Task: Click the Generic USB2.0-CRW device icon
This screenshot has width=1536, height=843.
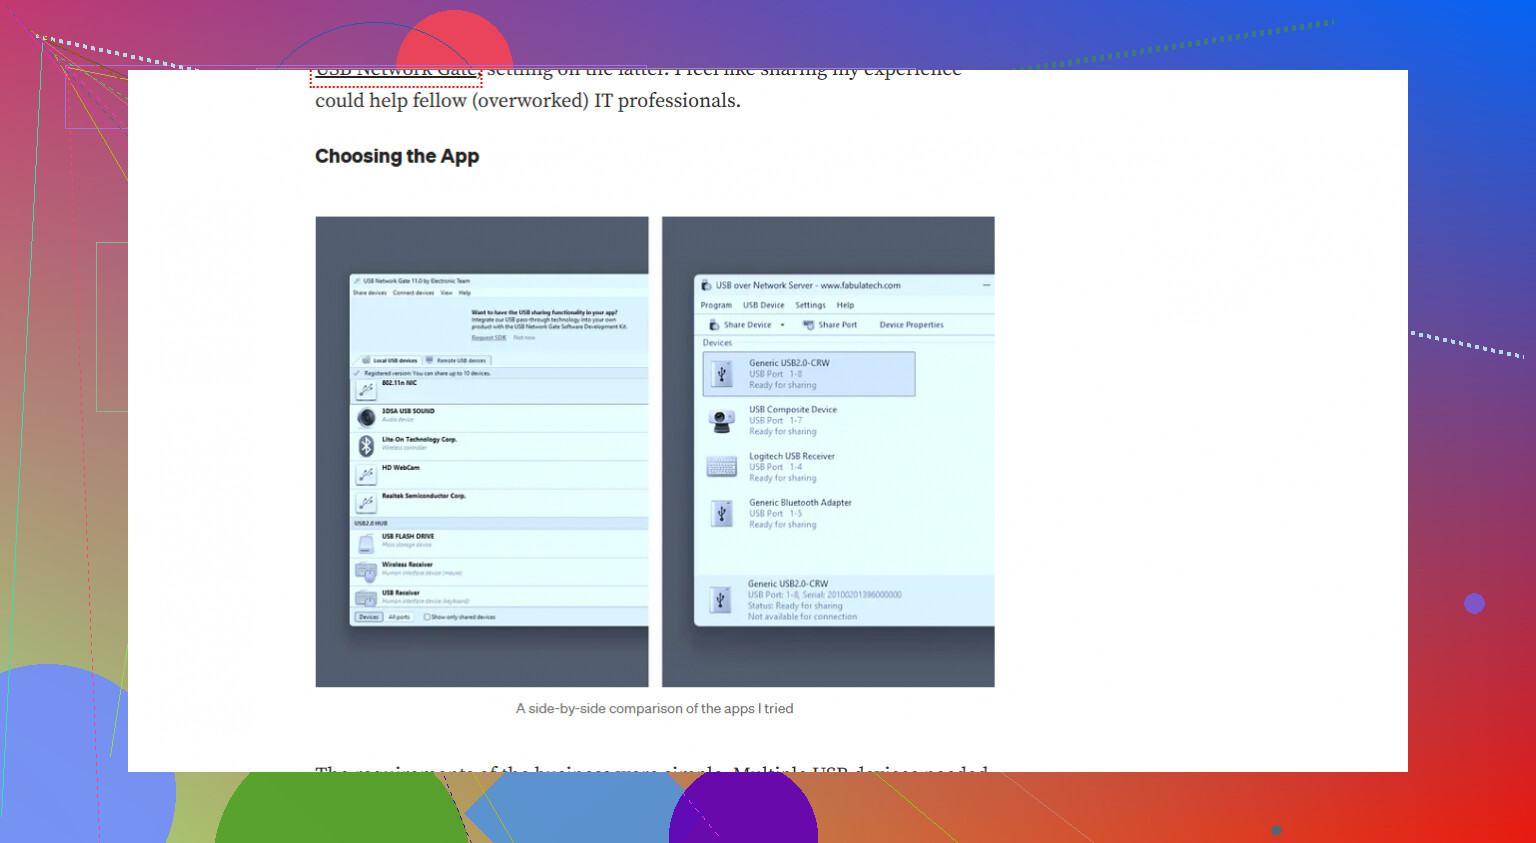Action: (721, 374)
